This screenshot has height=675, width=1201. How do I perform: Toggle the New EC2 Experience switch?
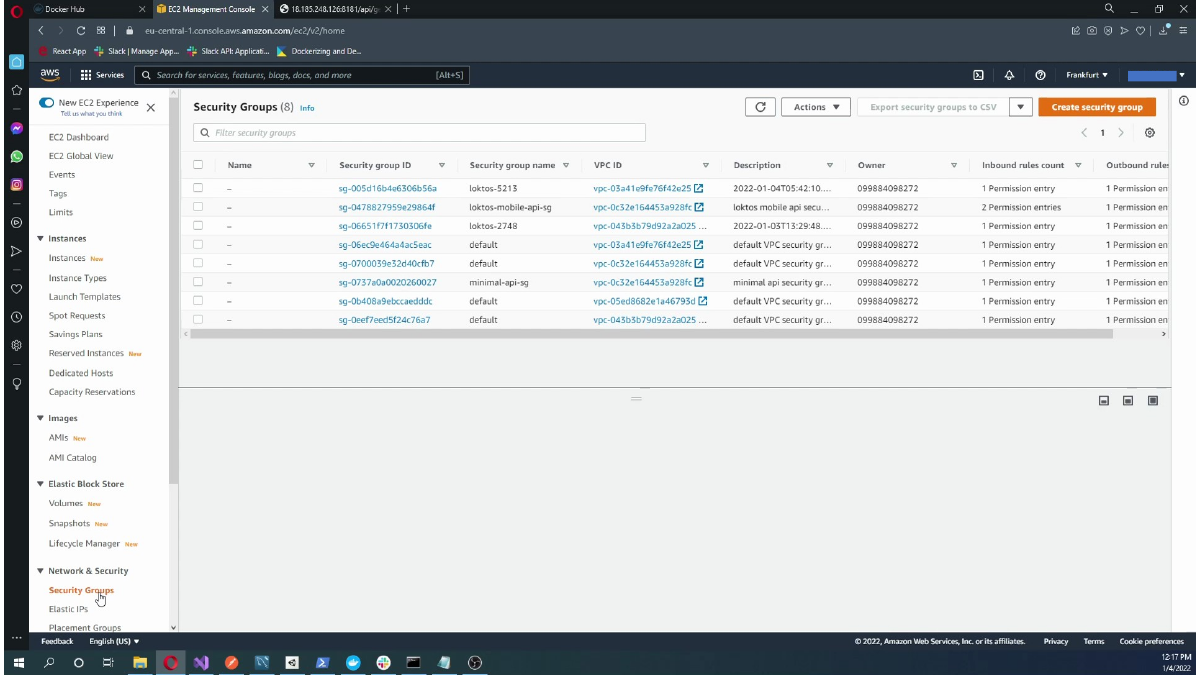pos(46,103)
